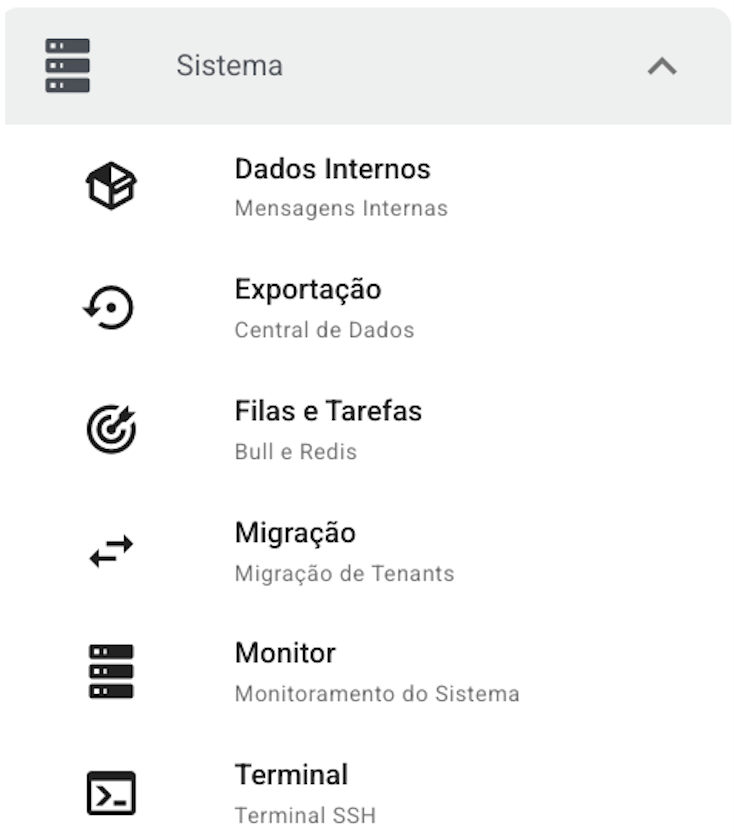Launch the Terminal menu entry
The height and width of the screenshot is (840, 734).
(x=291, y=775)
